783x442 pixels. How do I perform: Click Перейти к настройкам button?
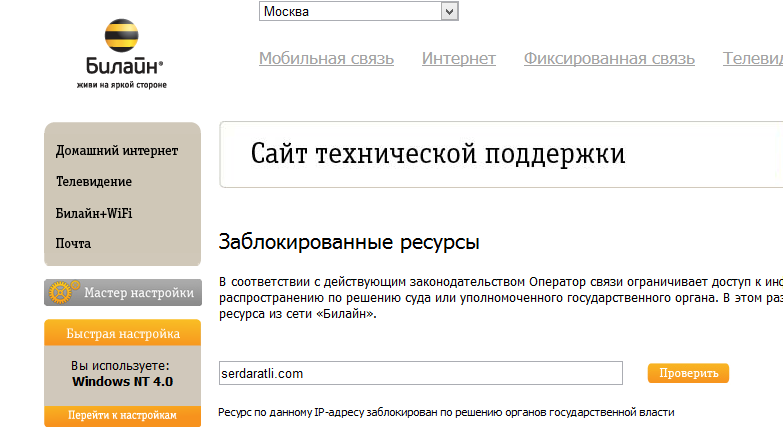tap(122, 416)
